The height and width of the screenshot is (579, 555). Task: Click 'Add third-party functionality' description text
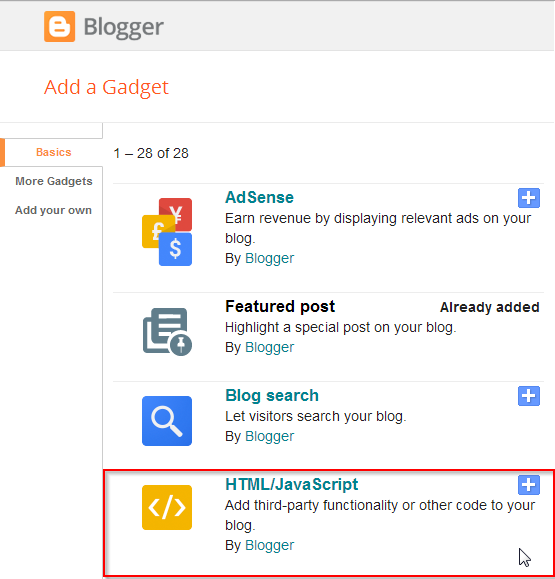pos(380,515)
